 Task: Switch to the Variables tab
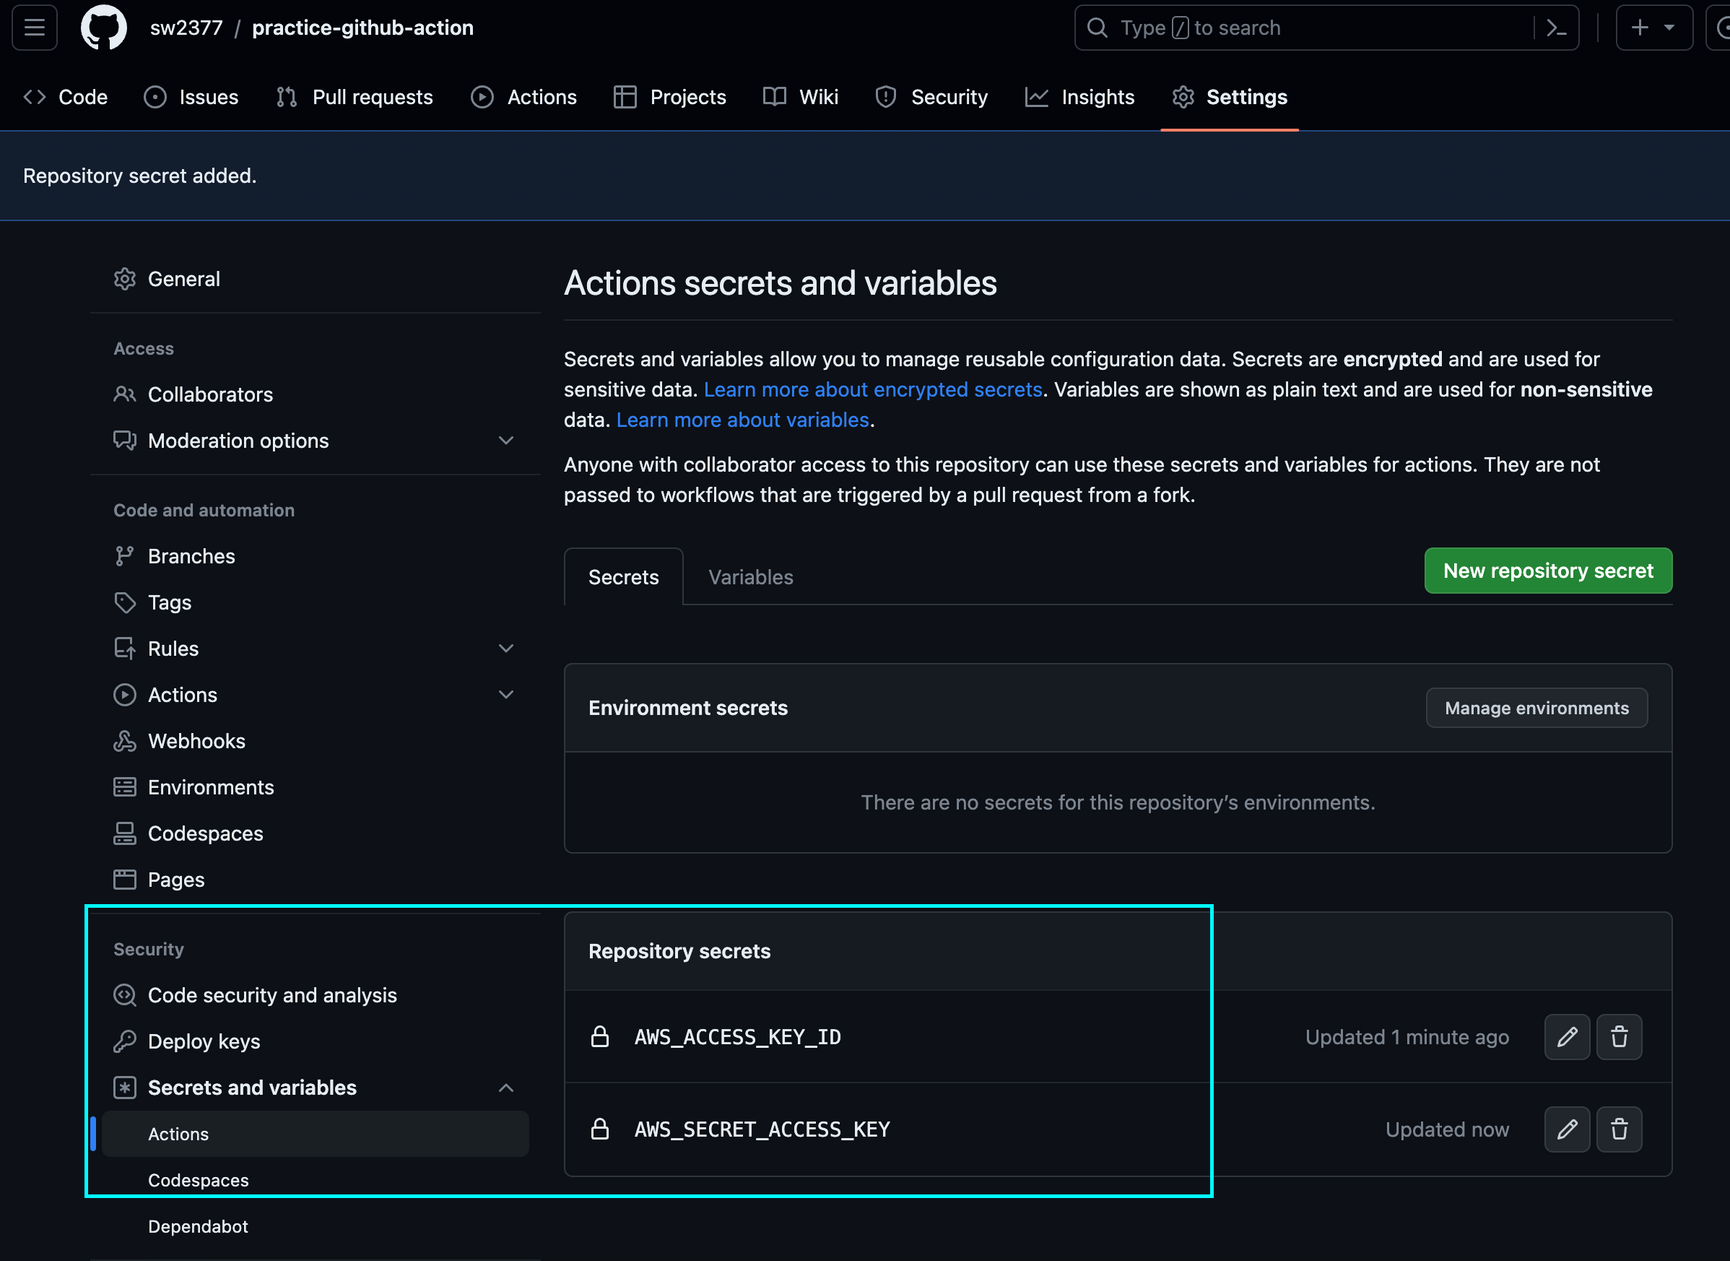click(750, 577)
